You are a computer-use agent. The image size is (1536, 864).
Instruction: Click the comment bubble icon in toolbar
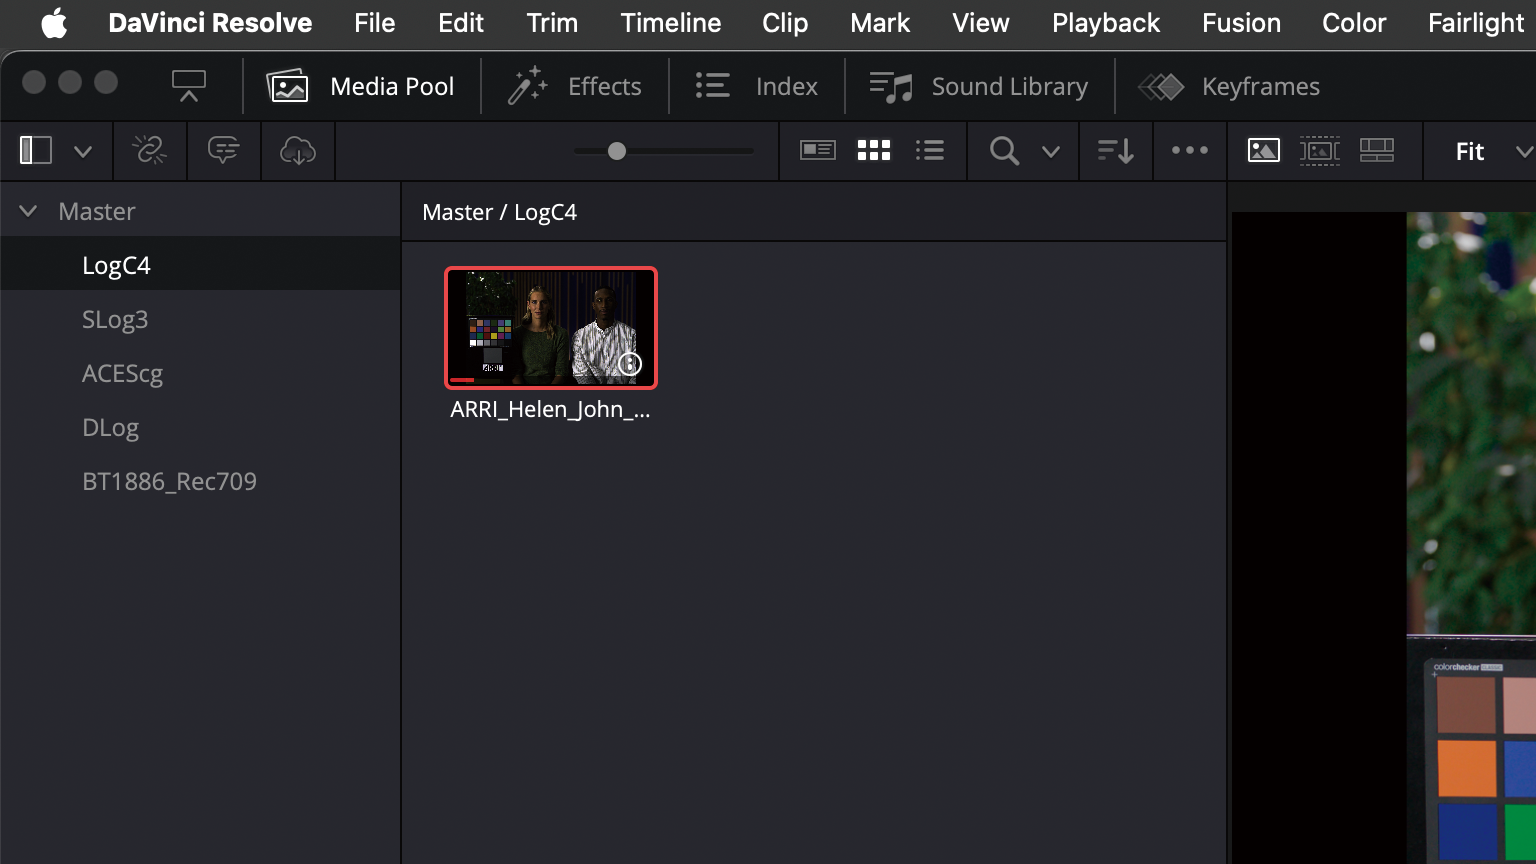click(x=224, y=151)
